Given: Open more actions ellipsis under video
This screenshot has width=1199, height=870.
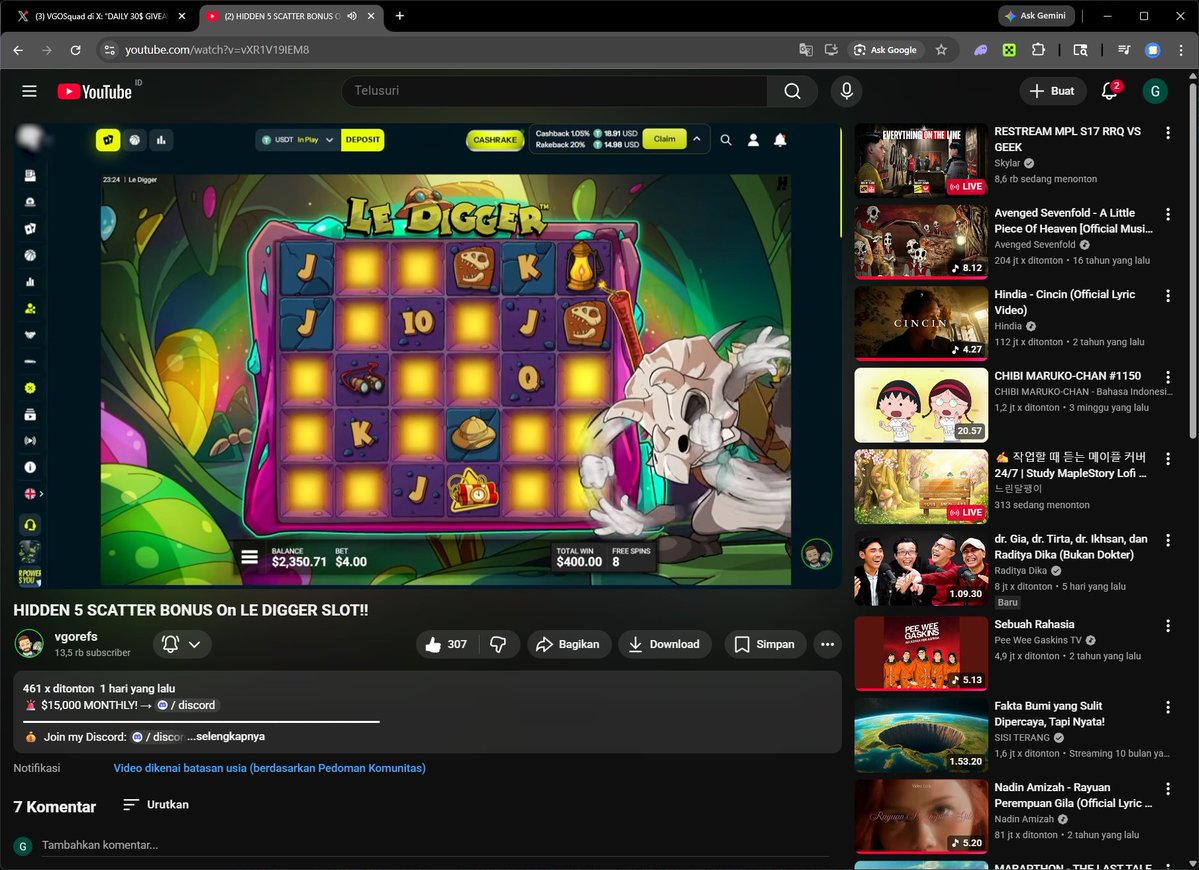Looking at the screenshot, I should click(x=827, y=644).
